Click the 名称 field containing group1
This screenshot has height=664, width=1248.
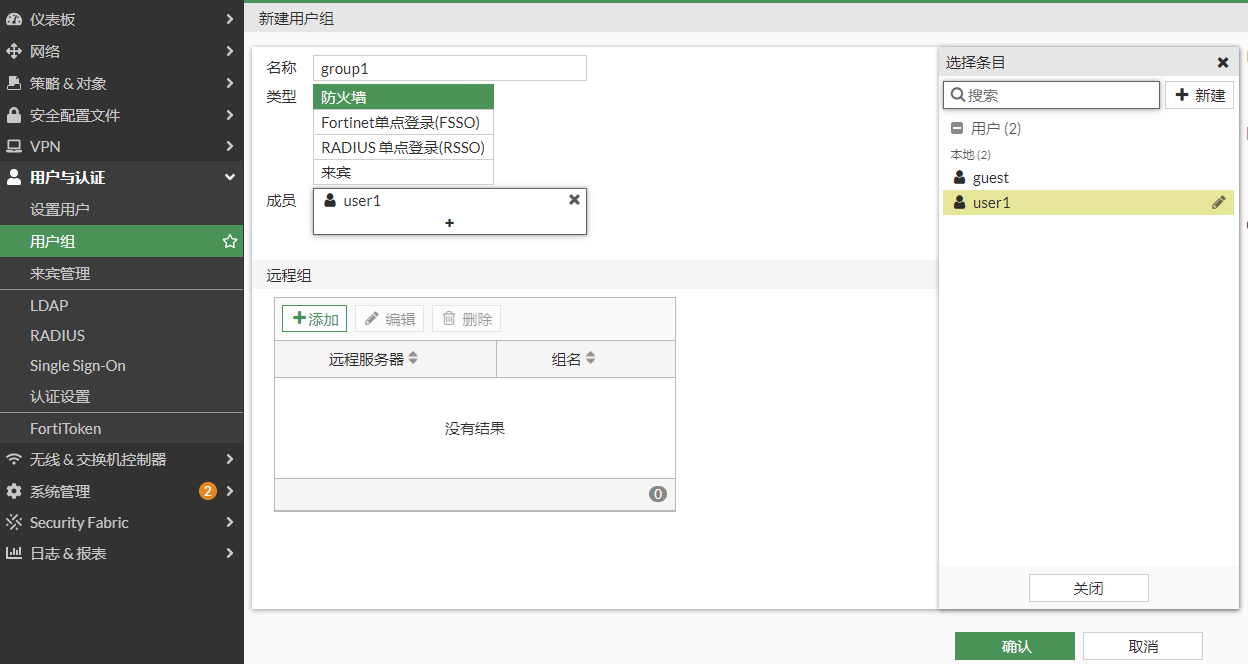(450, 68)
